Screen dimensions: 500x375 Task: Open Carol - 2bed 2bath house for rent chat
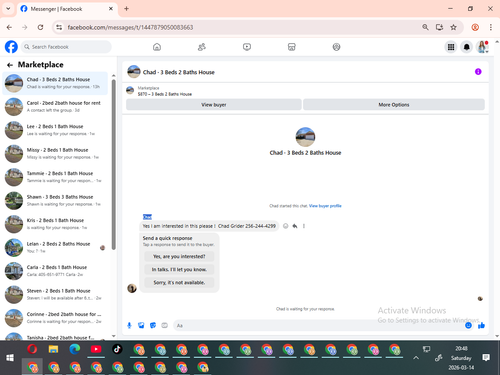tap(55, 107)
